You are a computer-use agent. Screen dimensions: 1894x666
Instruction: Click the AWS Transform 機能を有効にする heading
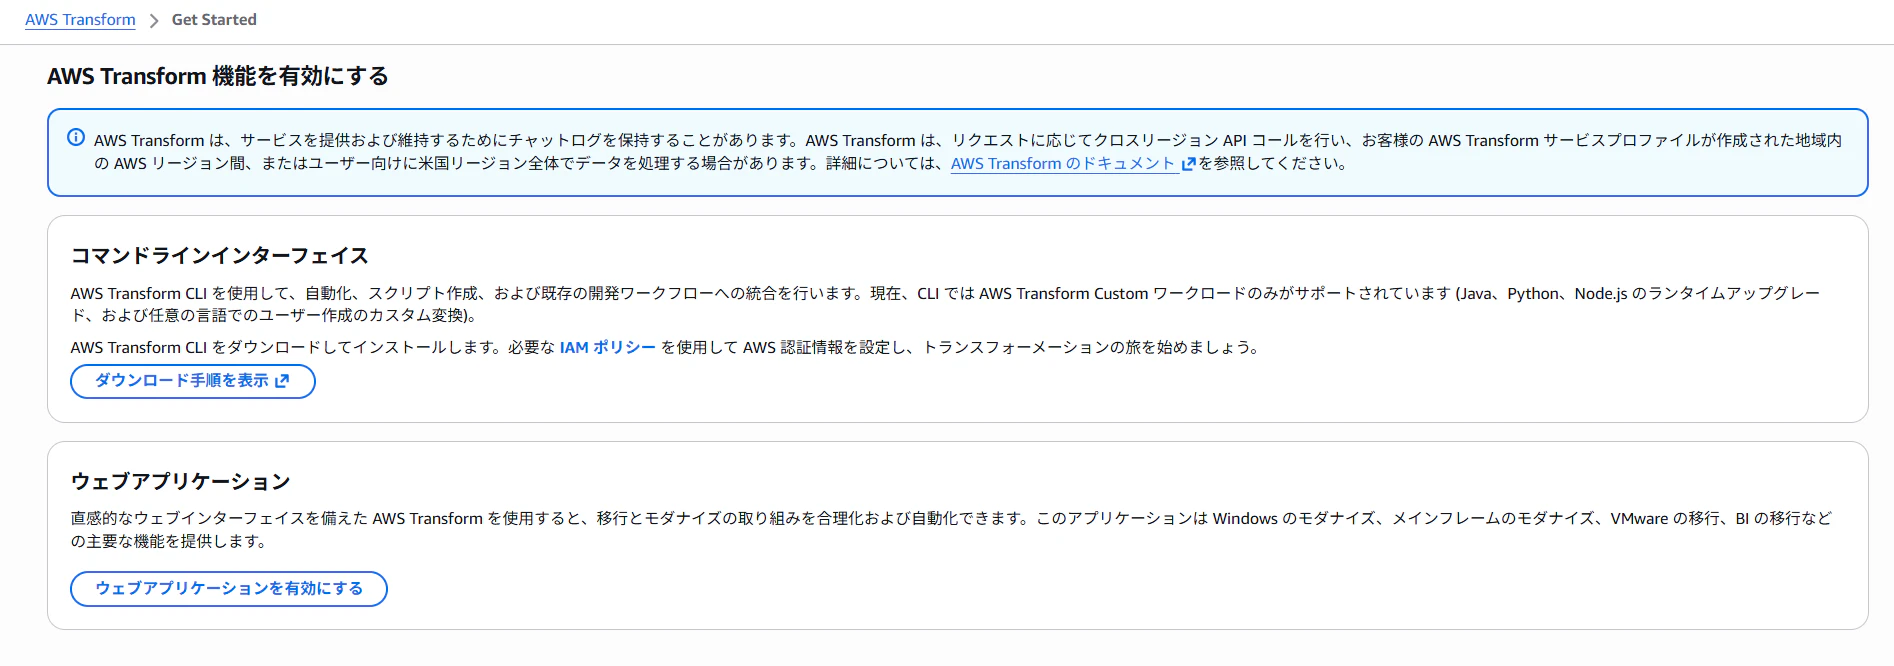coord(218,76)
